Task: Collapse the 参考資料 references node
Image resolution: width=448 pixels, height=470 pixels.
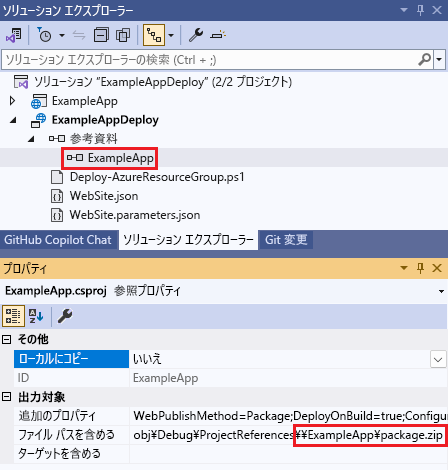Action: [x=31, y=139]
